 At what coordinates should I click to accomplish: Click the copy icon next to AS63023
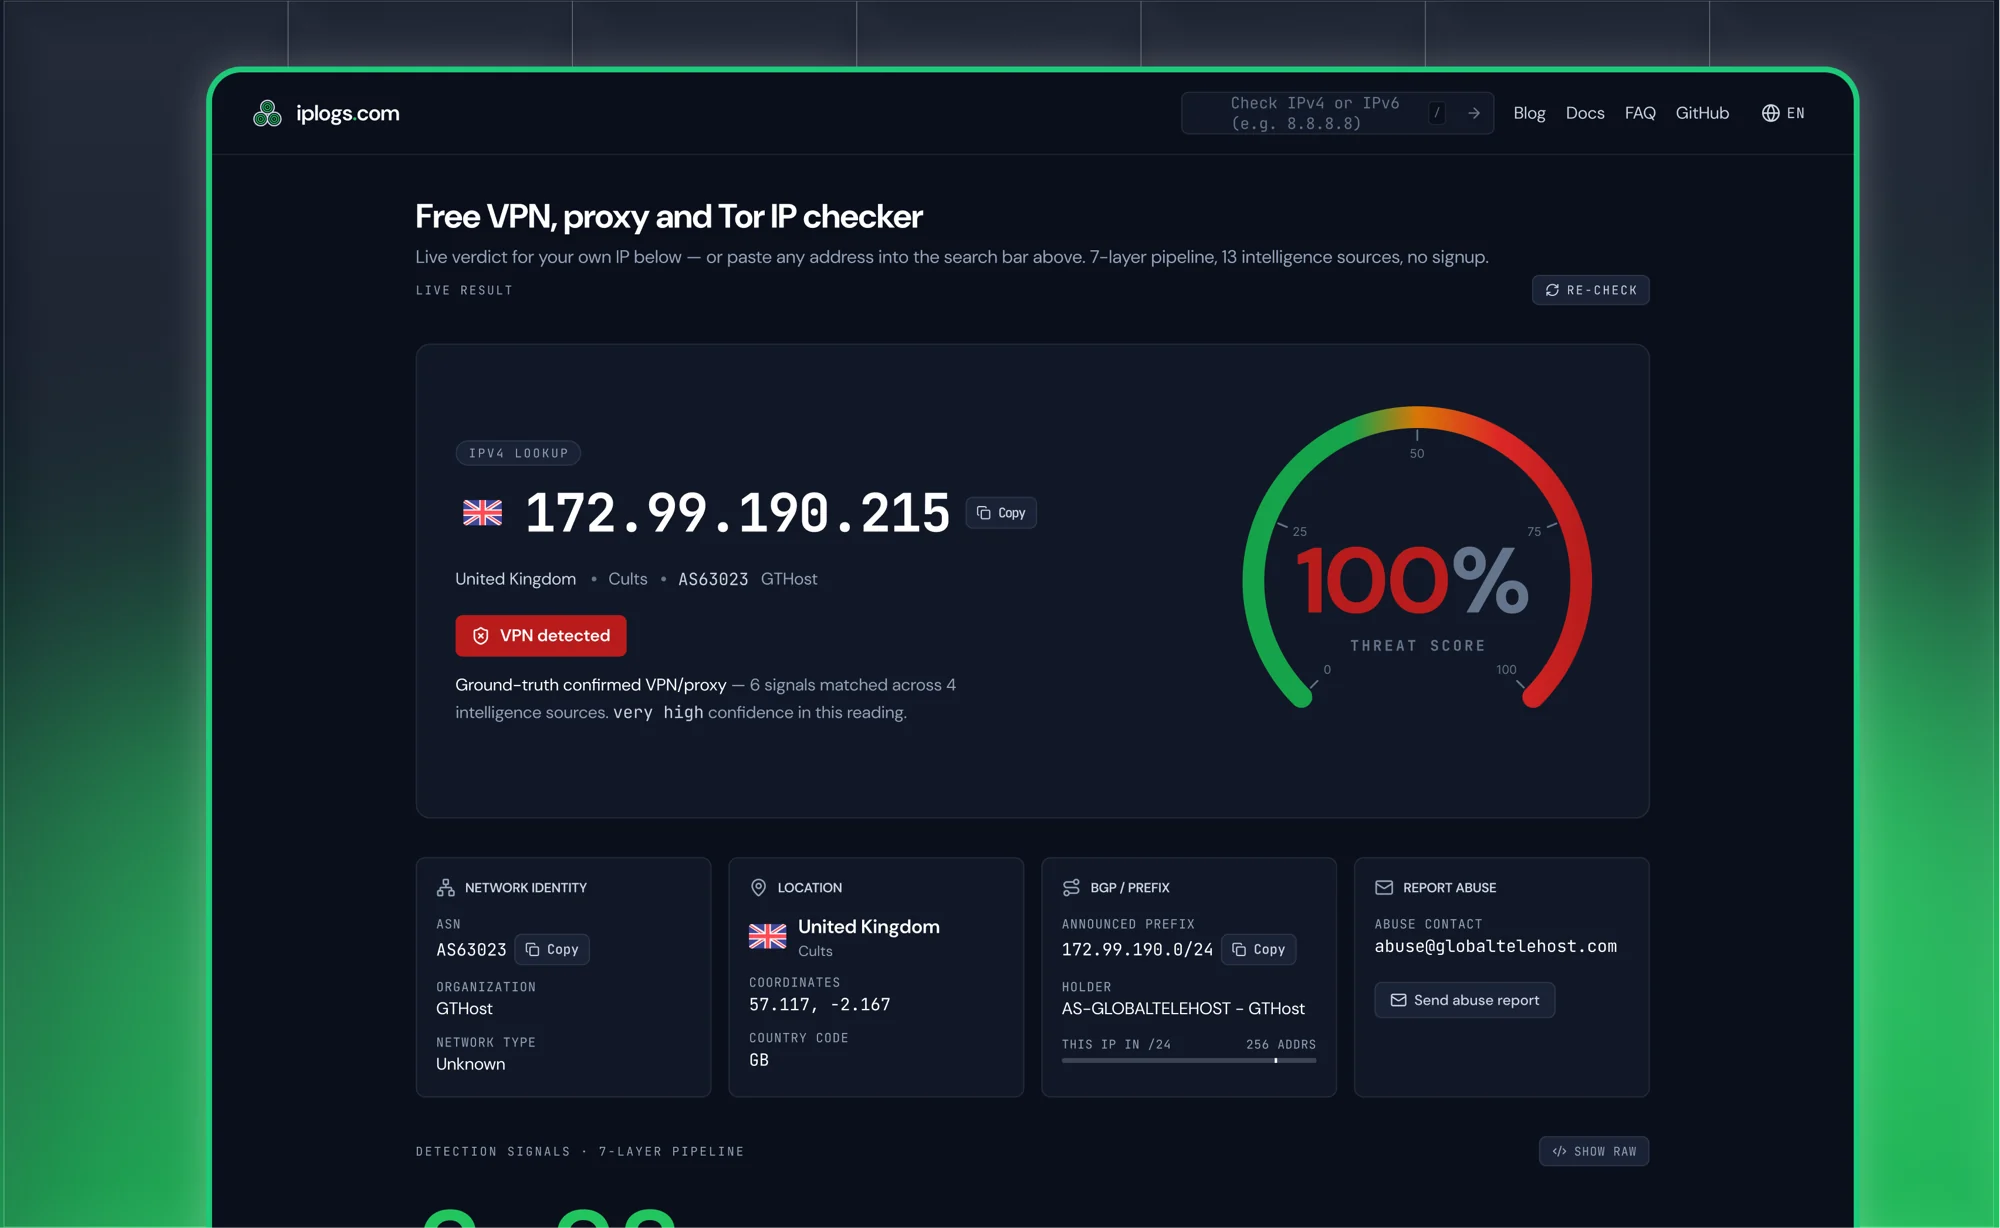tap(532, 949)
